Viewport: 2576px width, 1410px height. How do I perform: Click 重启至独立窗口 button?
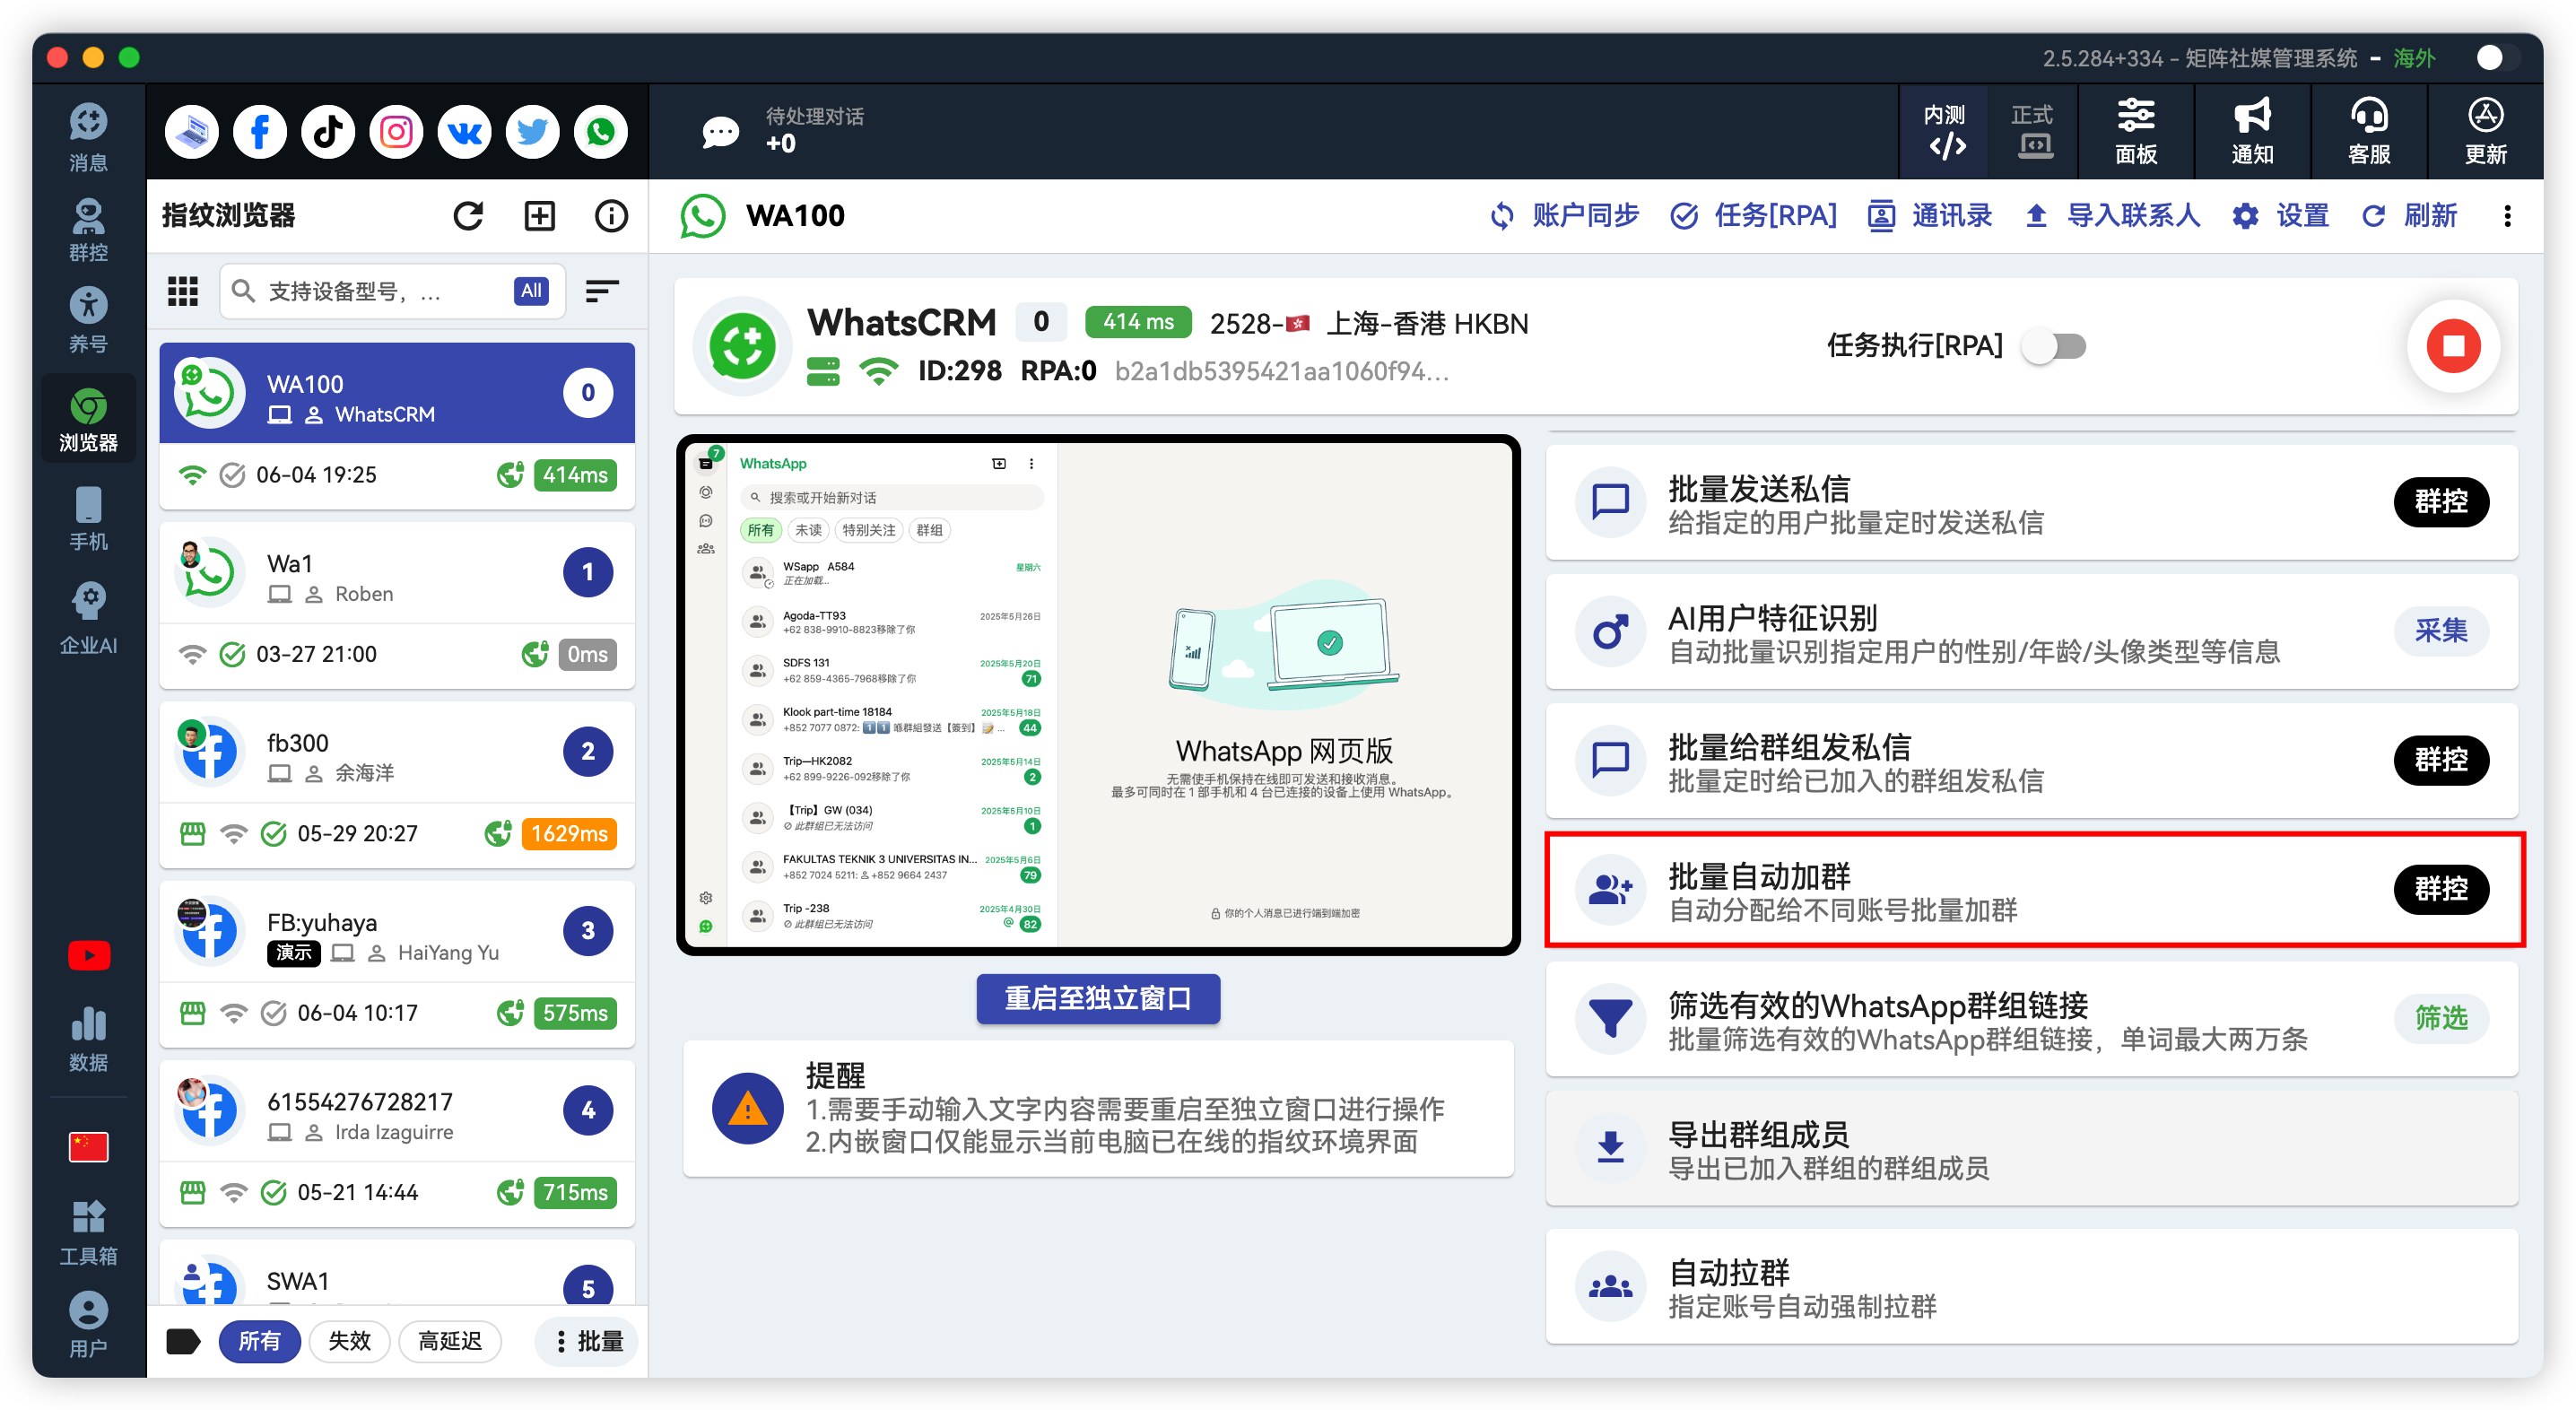1098,998
